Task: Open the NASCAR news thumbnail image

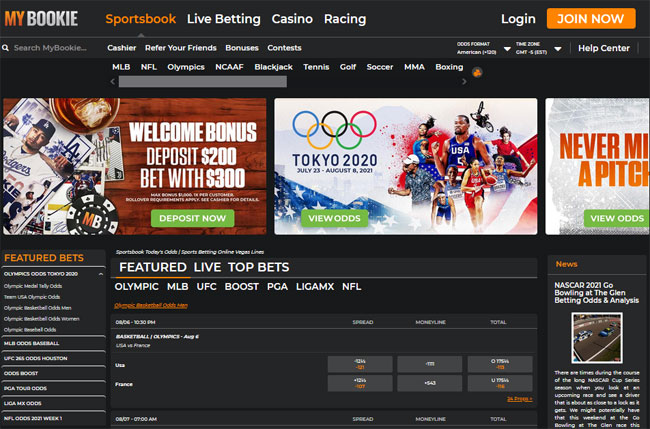Action: [x=597, y=338]
